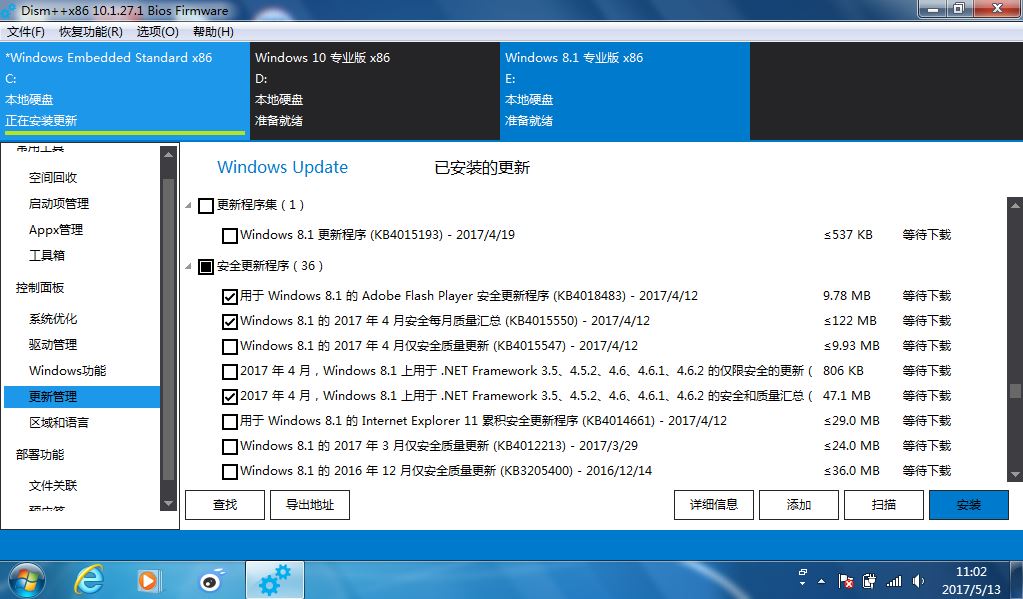The image size is (1023, 599).
Task: Check the KB4015547 security-only update
Action: click(x=230, y=346)
